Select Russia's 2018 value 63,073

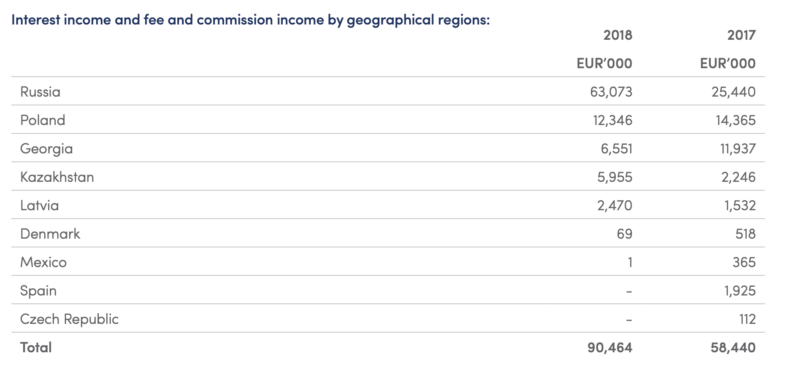[611, 92]
